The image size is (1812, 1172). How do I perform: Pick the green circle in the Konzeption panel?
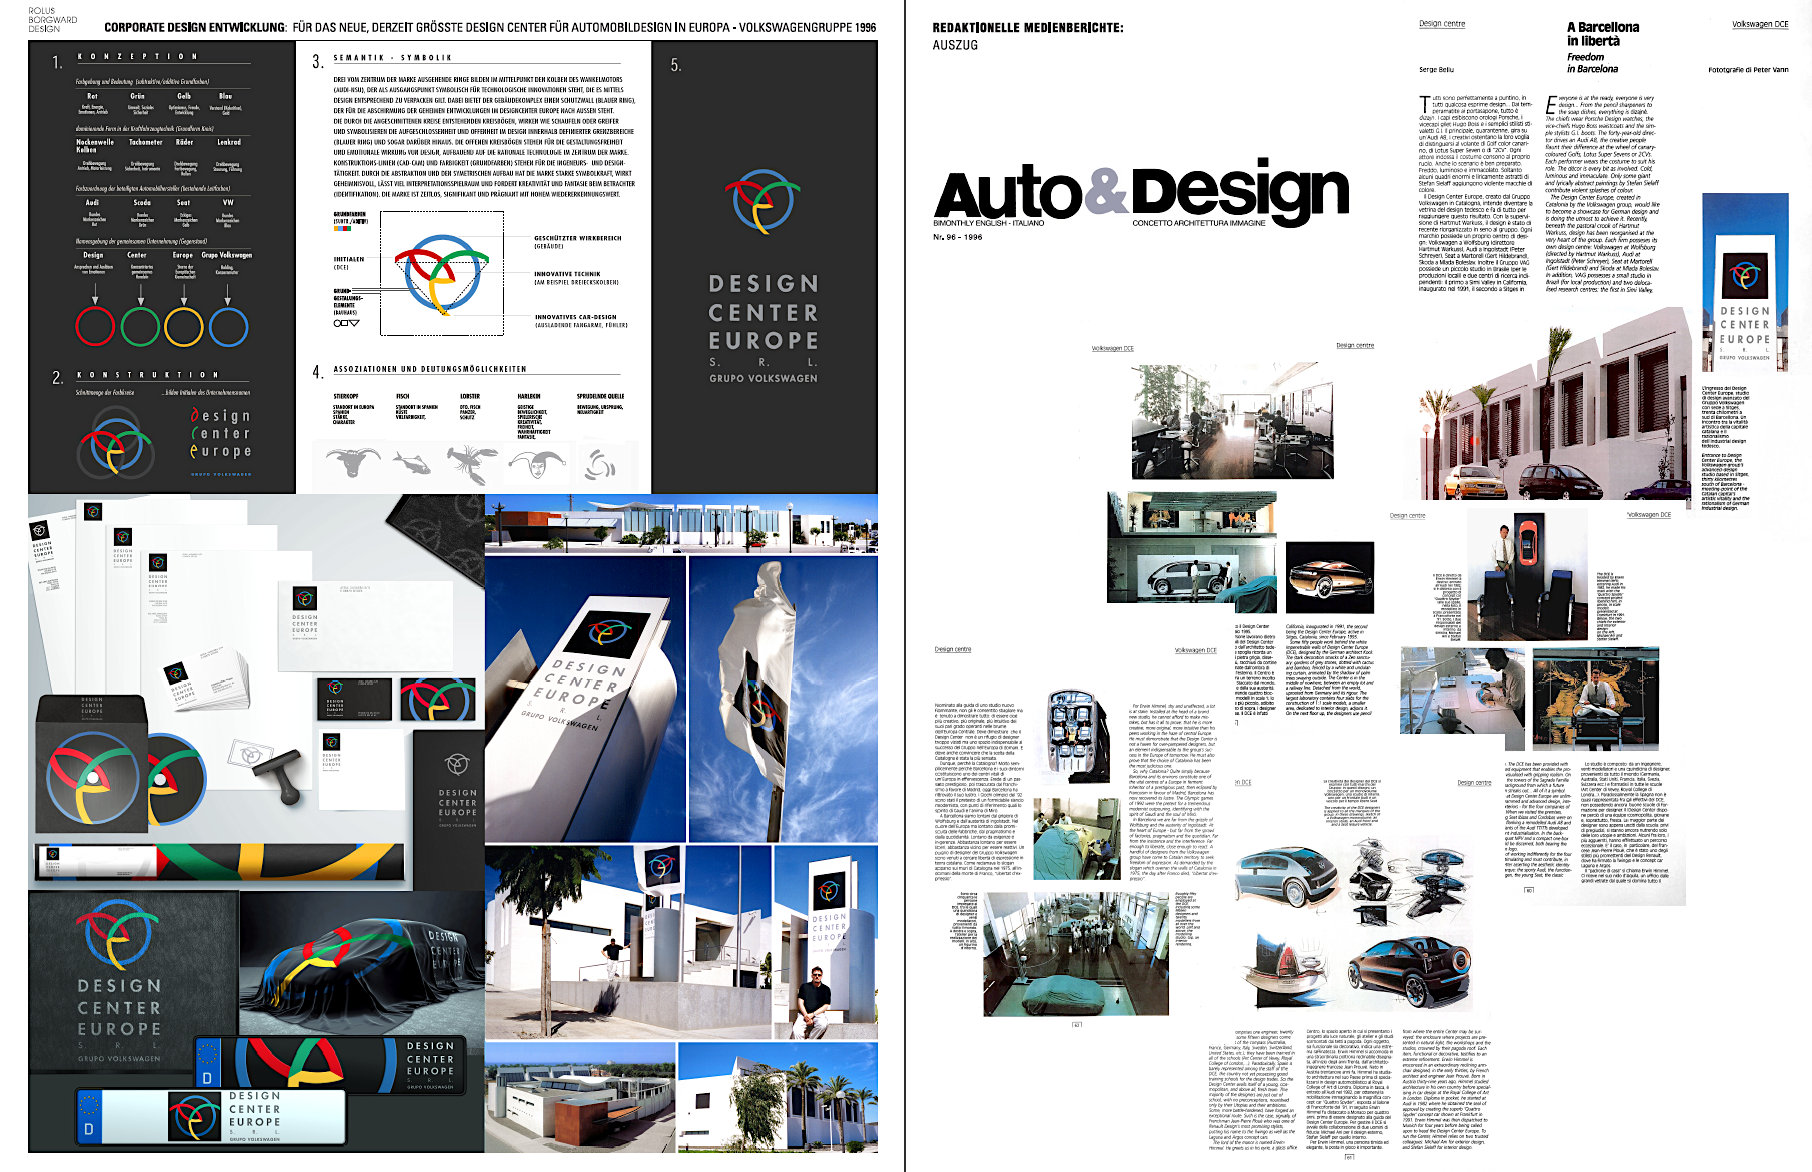coord(140,326)
